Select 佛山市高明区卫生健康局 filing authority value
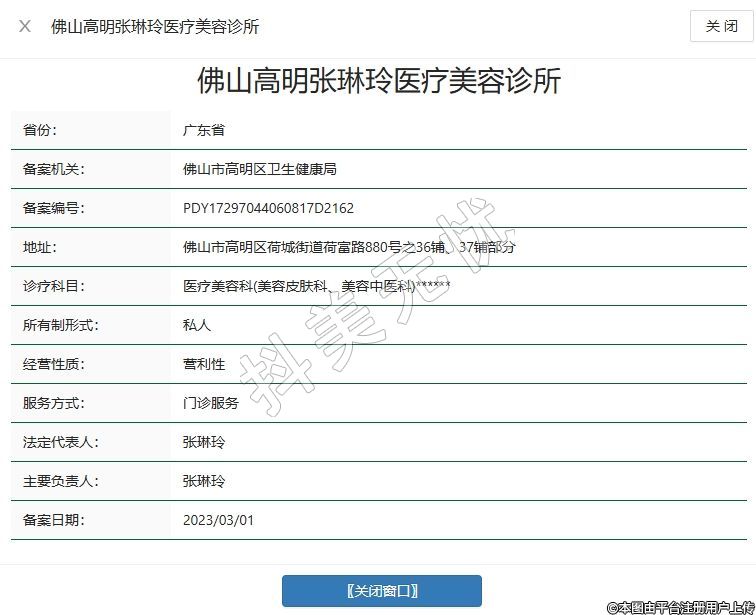This screenshot has width=756, height=615. 259,169
